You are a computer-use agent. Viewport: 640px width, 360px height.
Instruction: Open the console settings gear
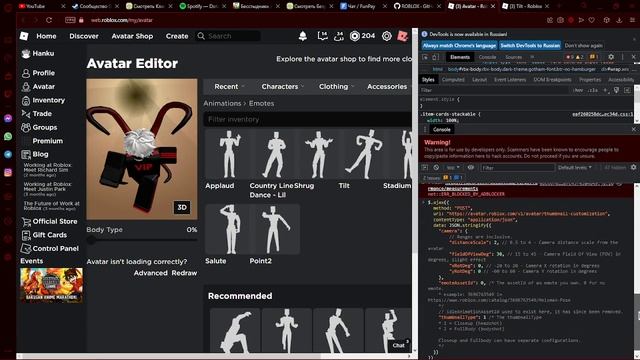click(633, 167)
